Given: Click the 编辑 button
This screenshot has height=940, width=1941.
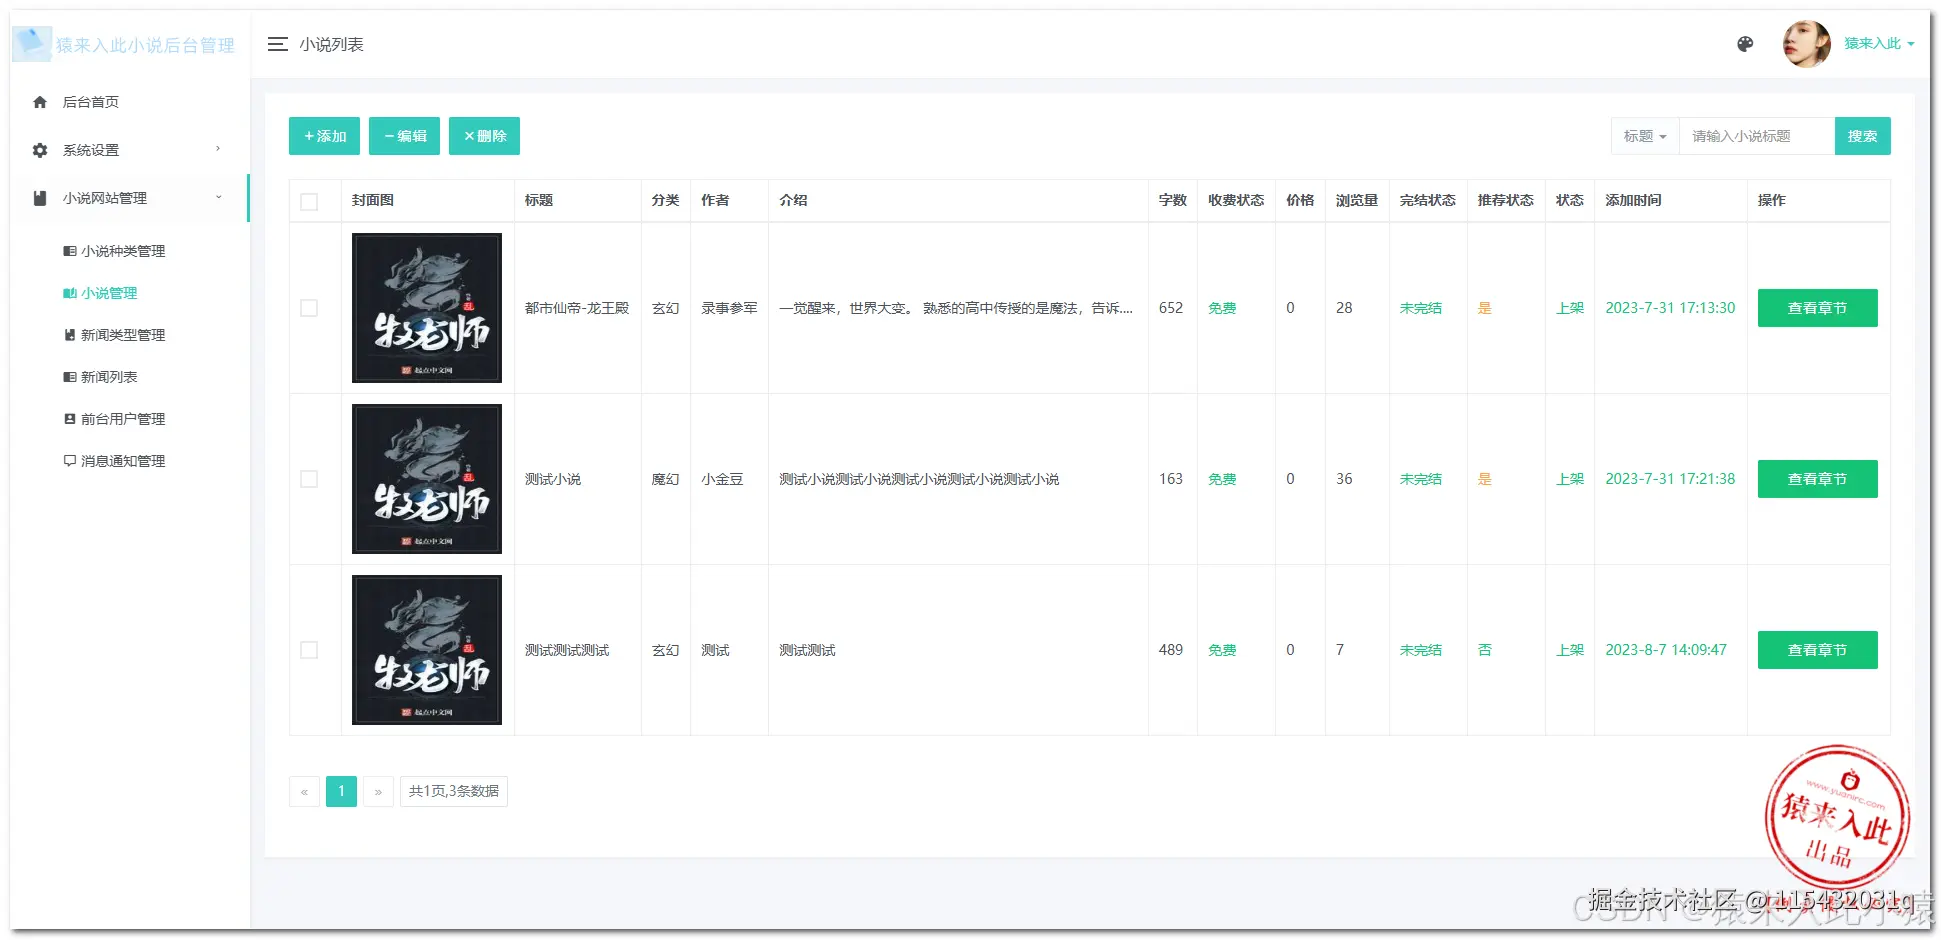Looking at the screenshot, I should point(404,136).
